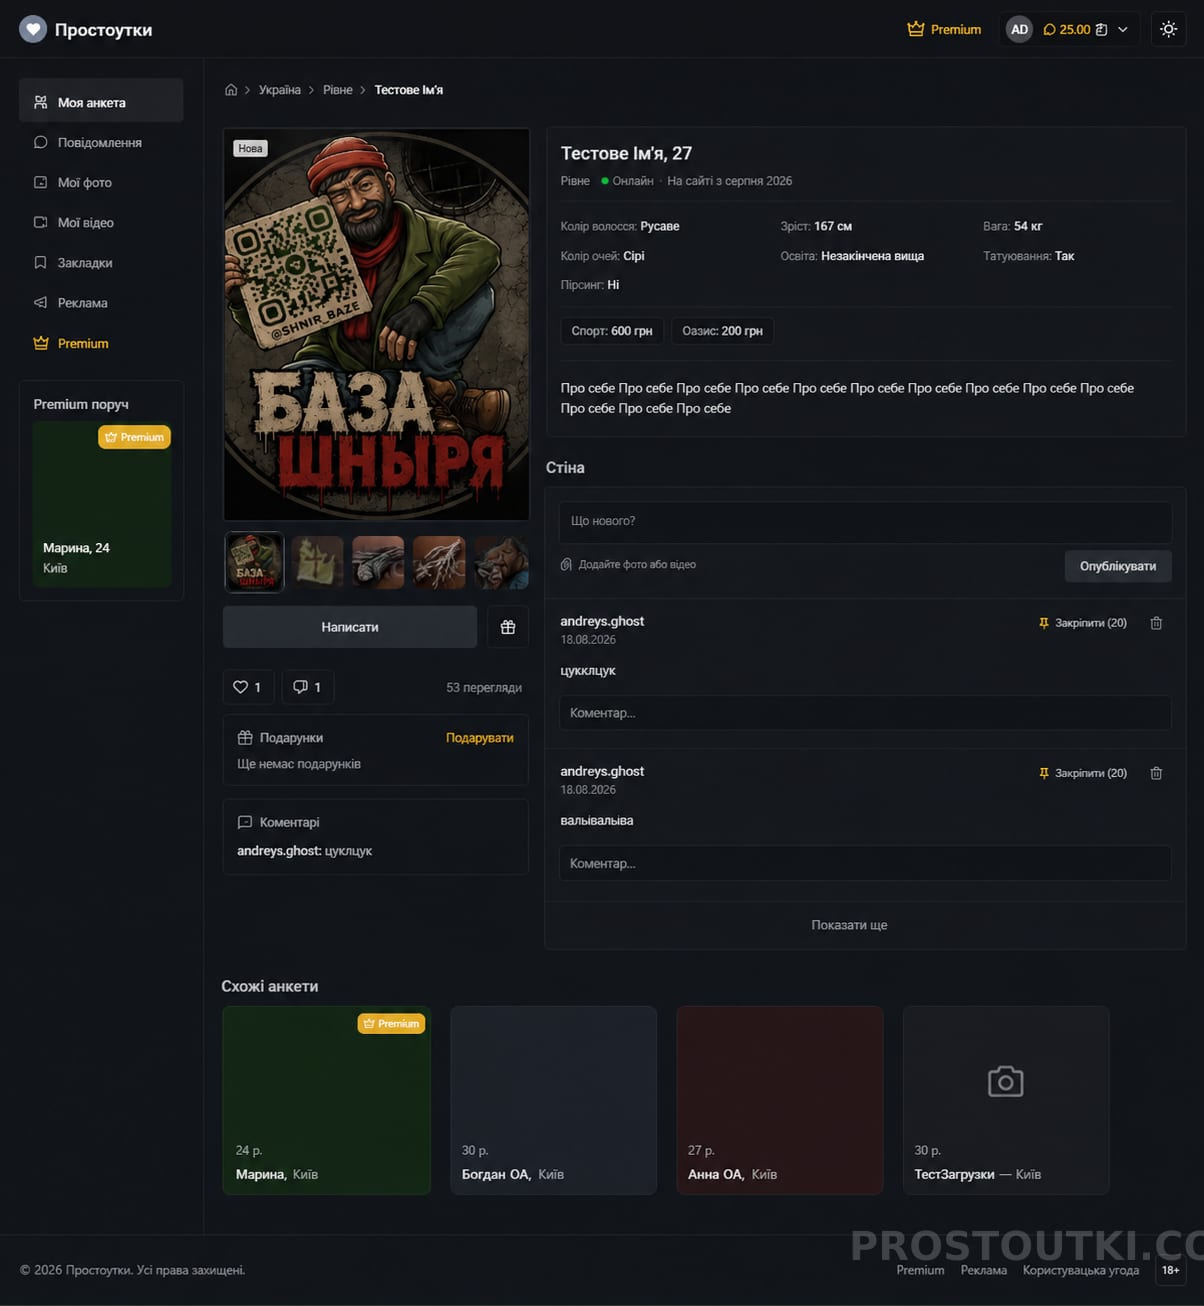Click the 18+ badge in footer

1170,1270
